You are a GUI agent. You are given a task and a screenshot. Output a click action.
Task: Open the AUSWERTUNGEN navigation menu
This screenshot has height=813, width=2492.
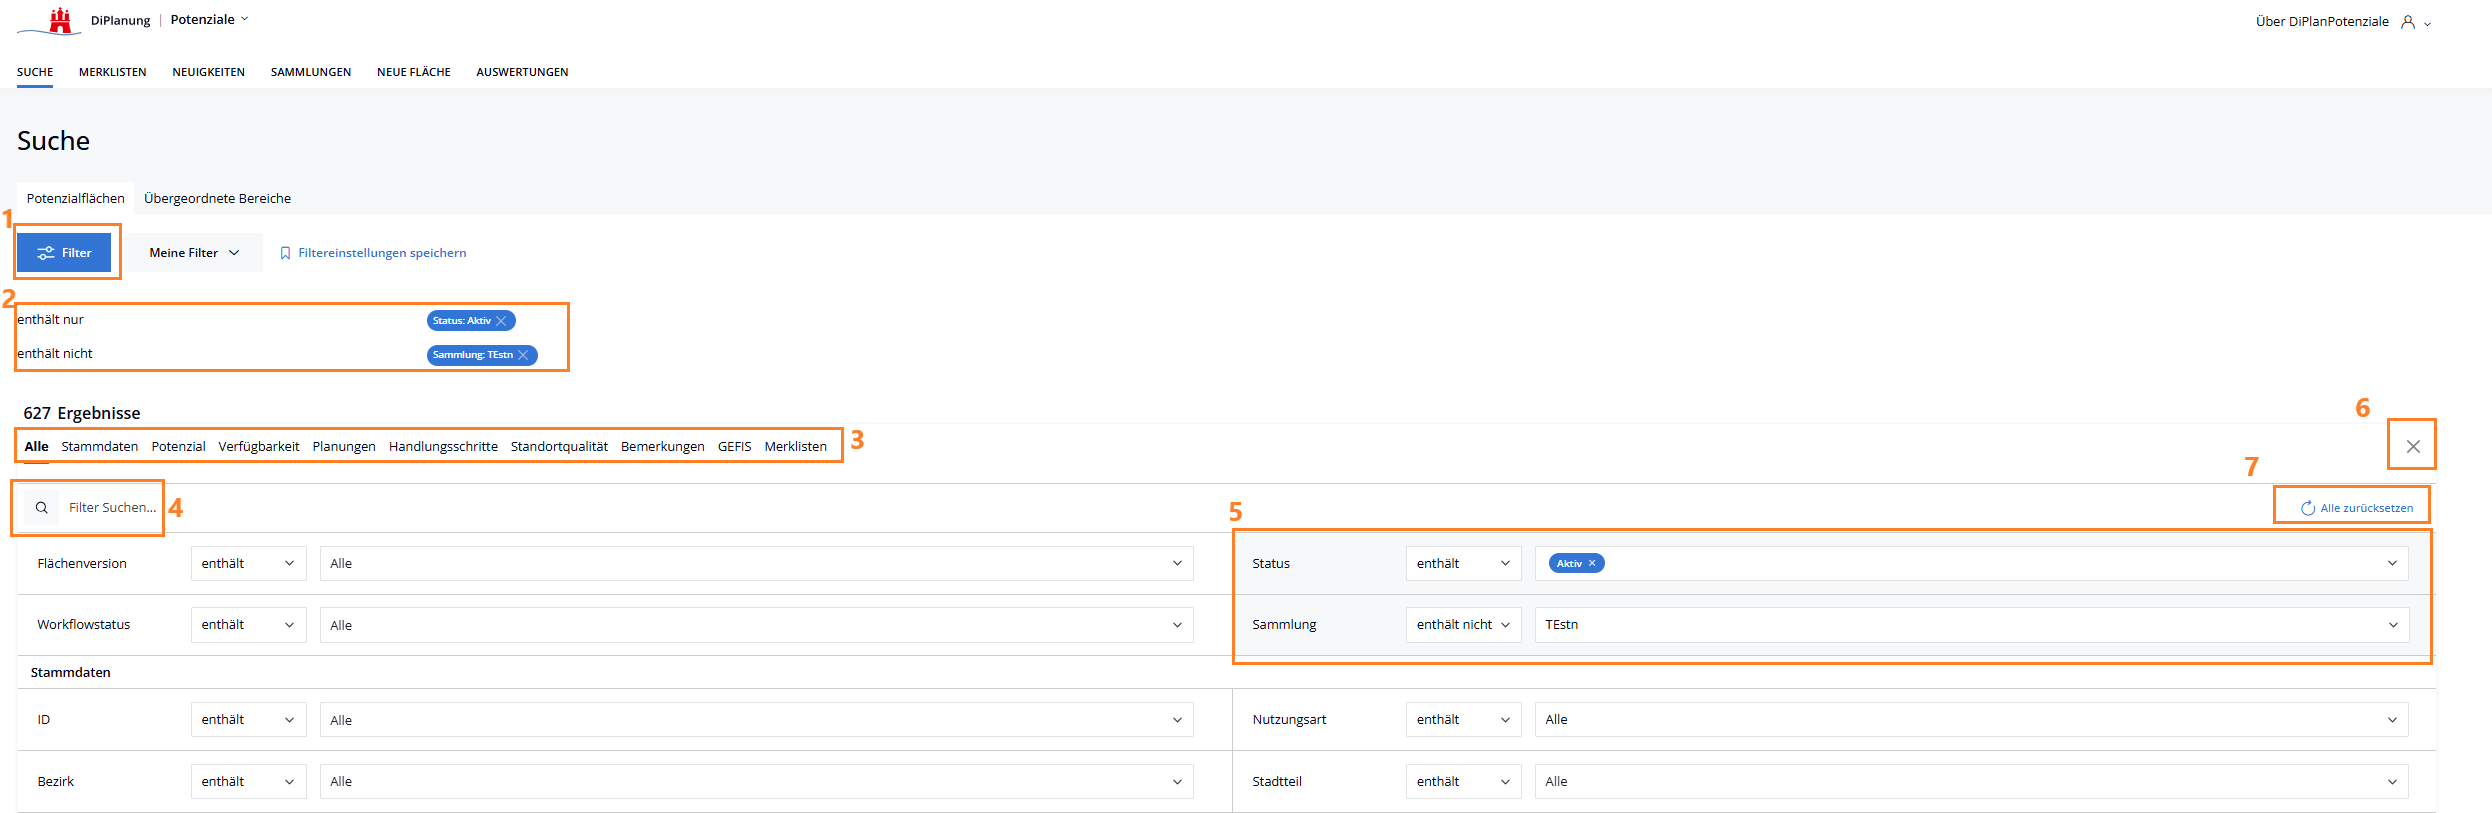522,72
